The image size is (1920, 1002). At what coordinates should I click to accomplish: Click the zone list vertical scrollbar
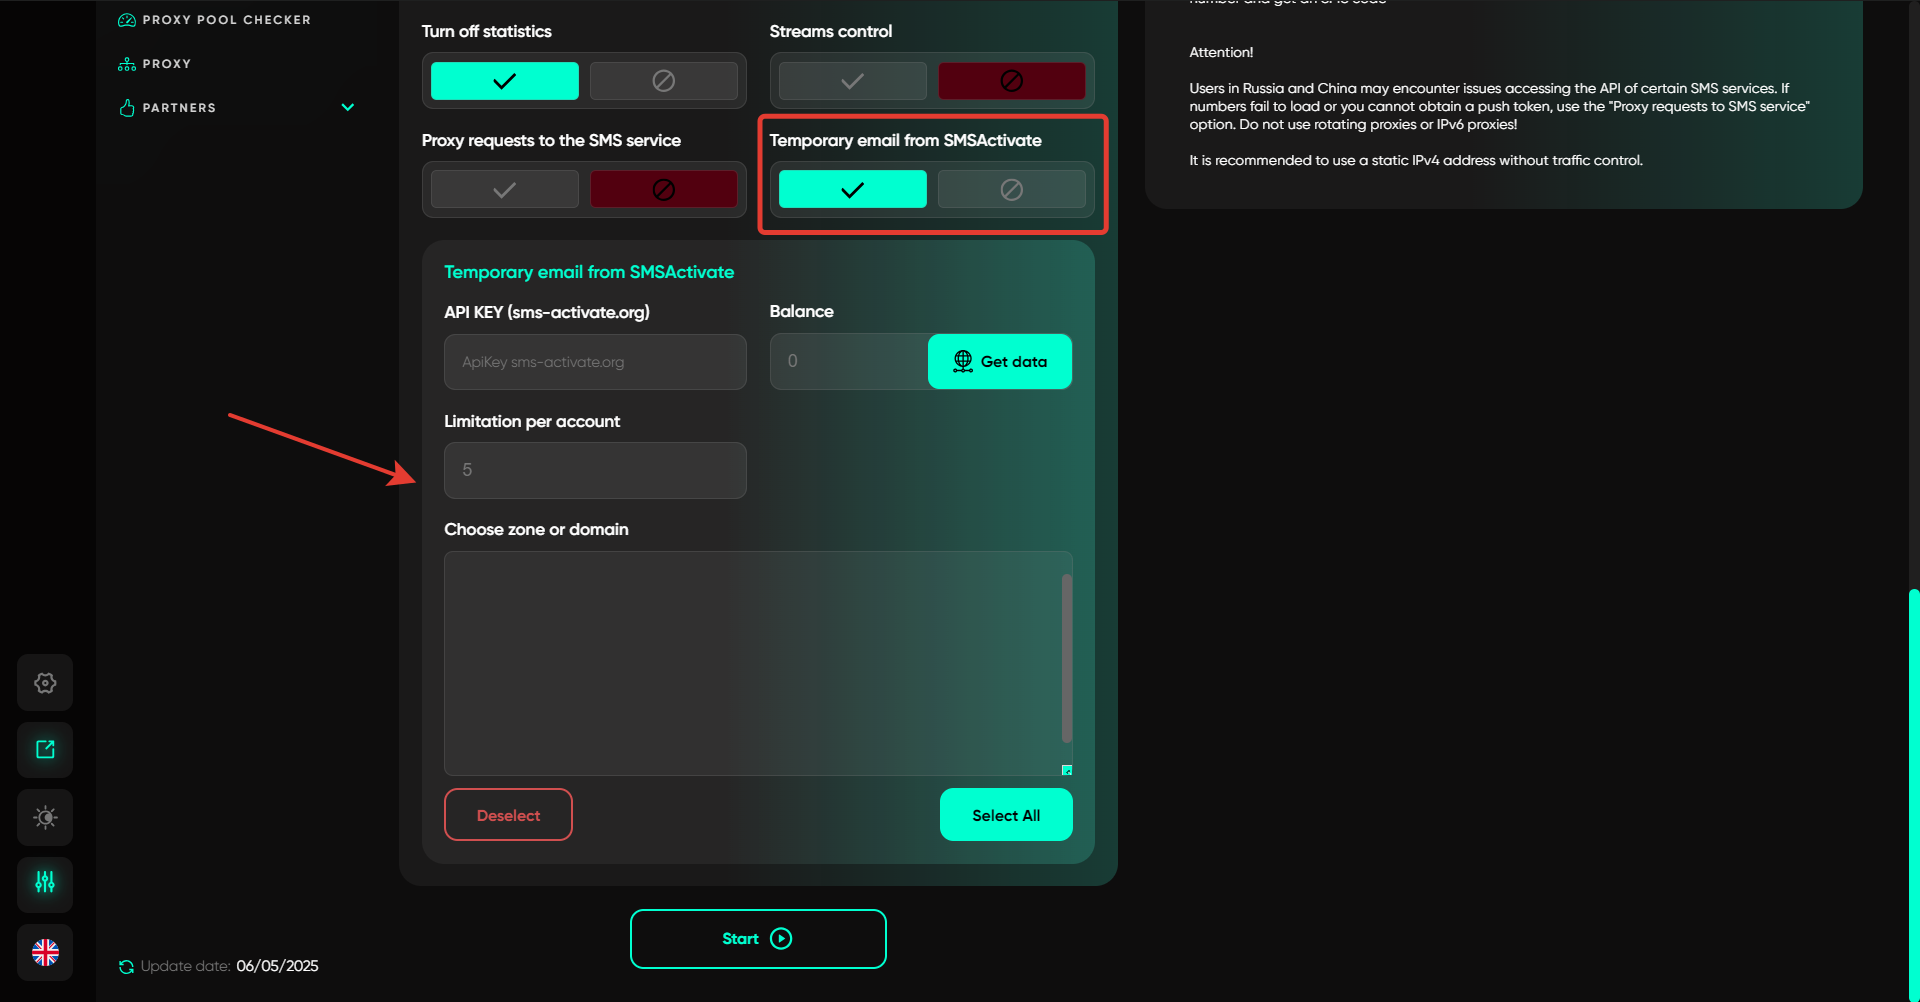pos(1066,658)
